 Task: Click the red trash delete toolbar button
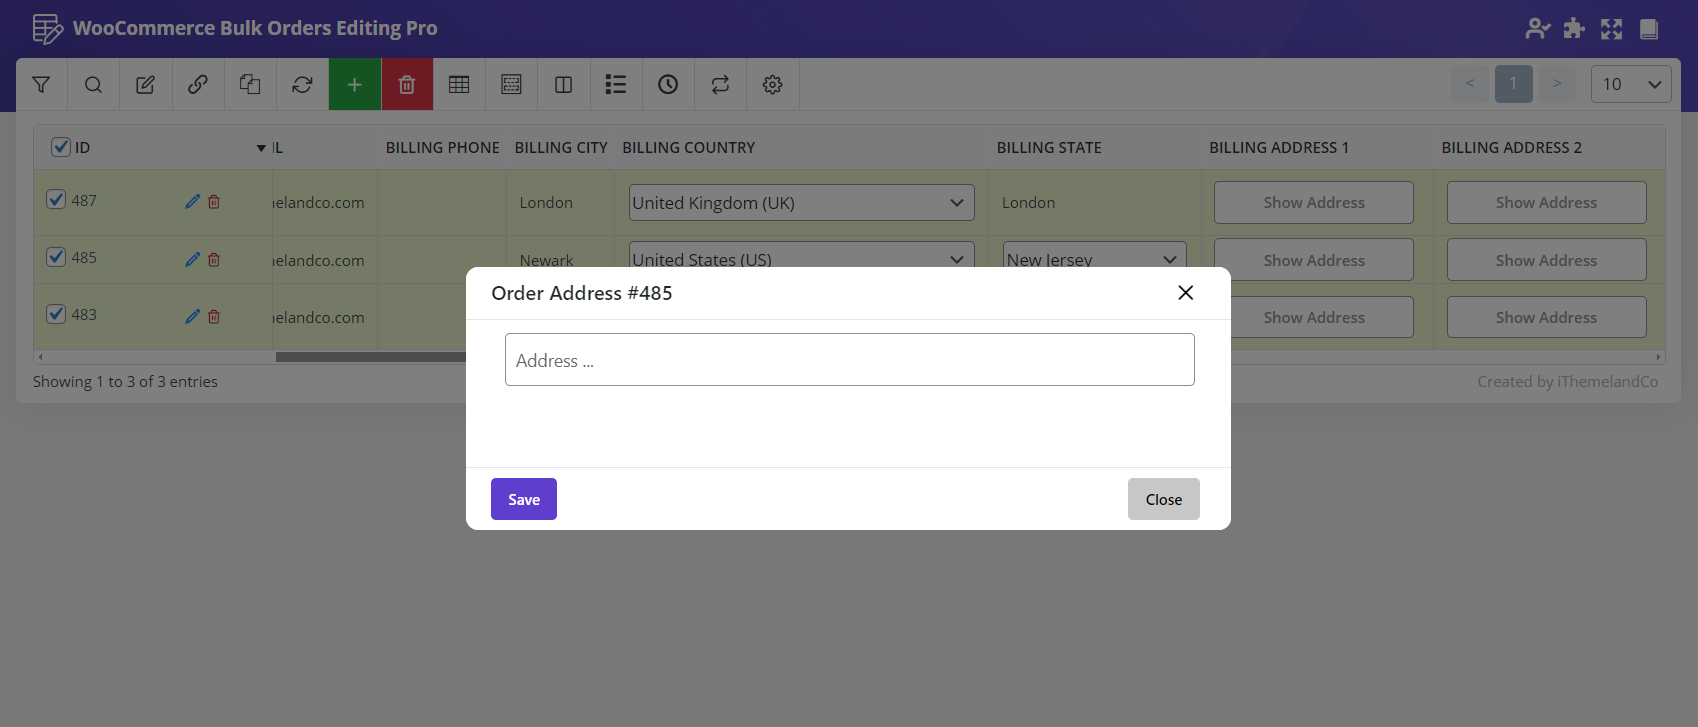click(x=407, y=85)
